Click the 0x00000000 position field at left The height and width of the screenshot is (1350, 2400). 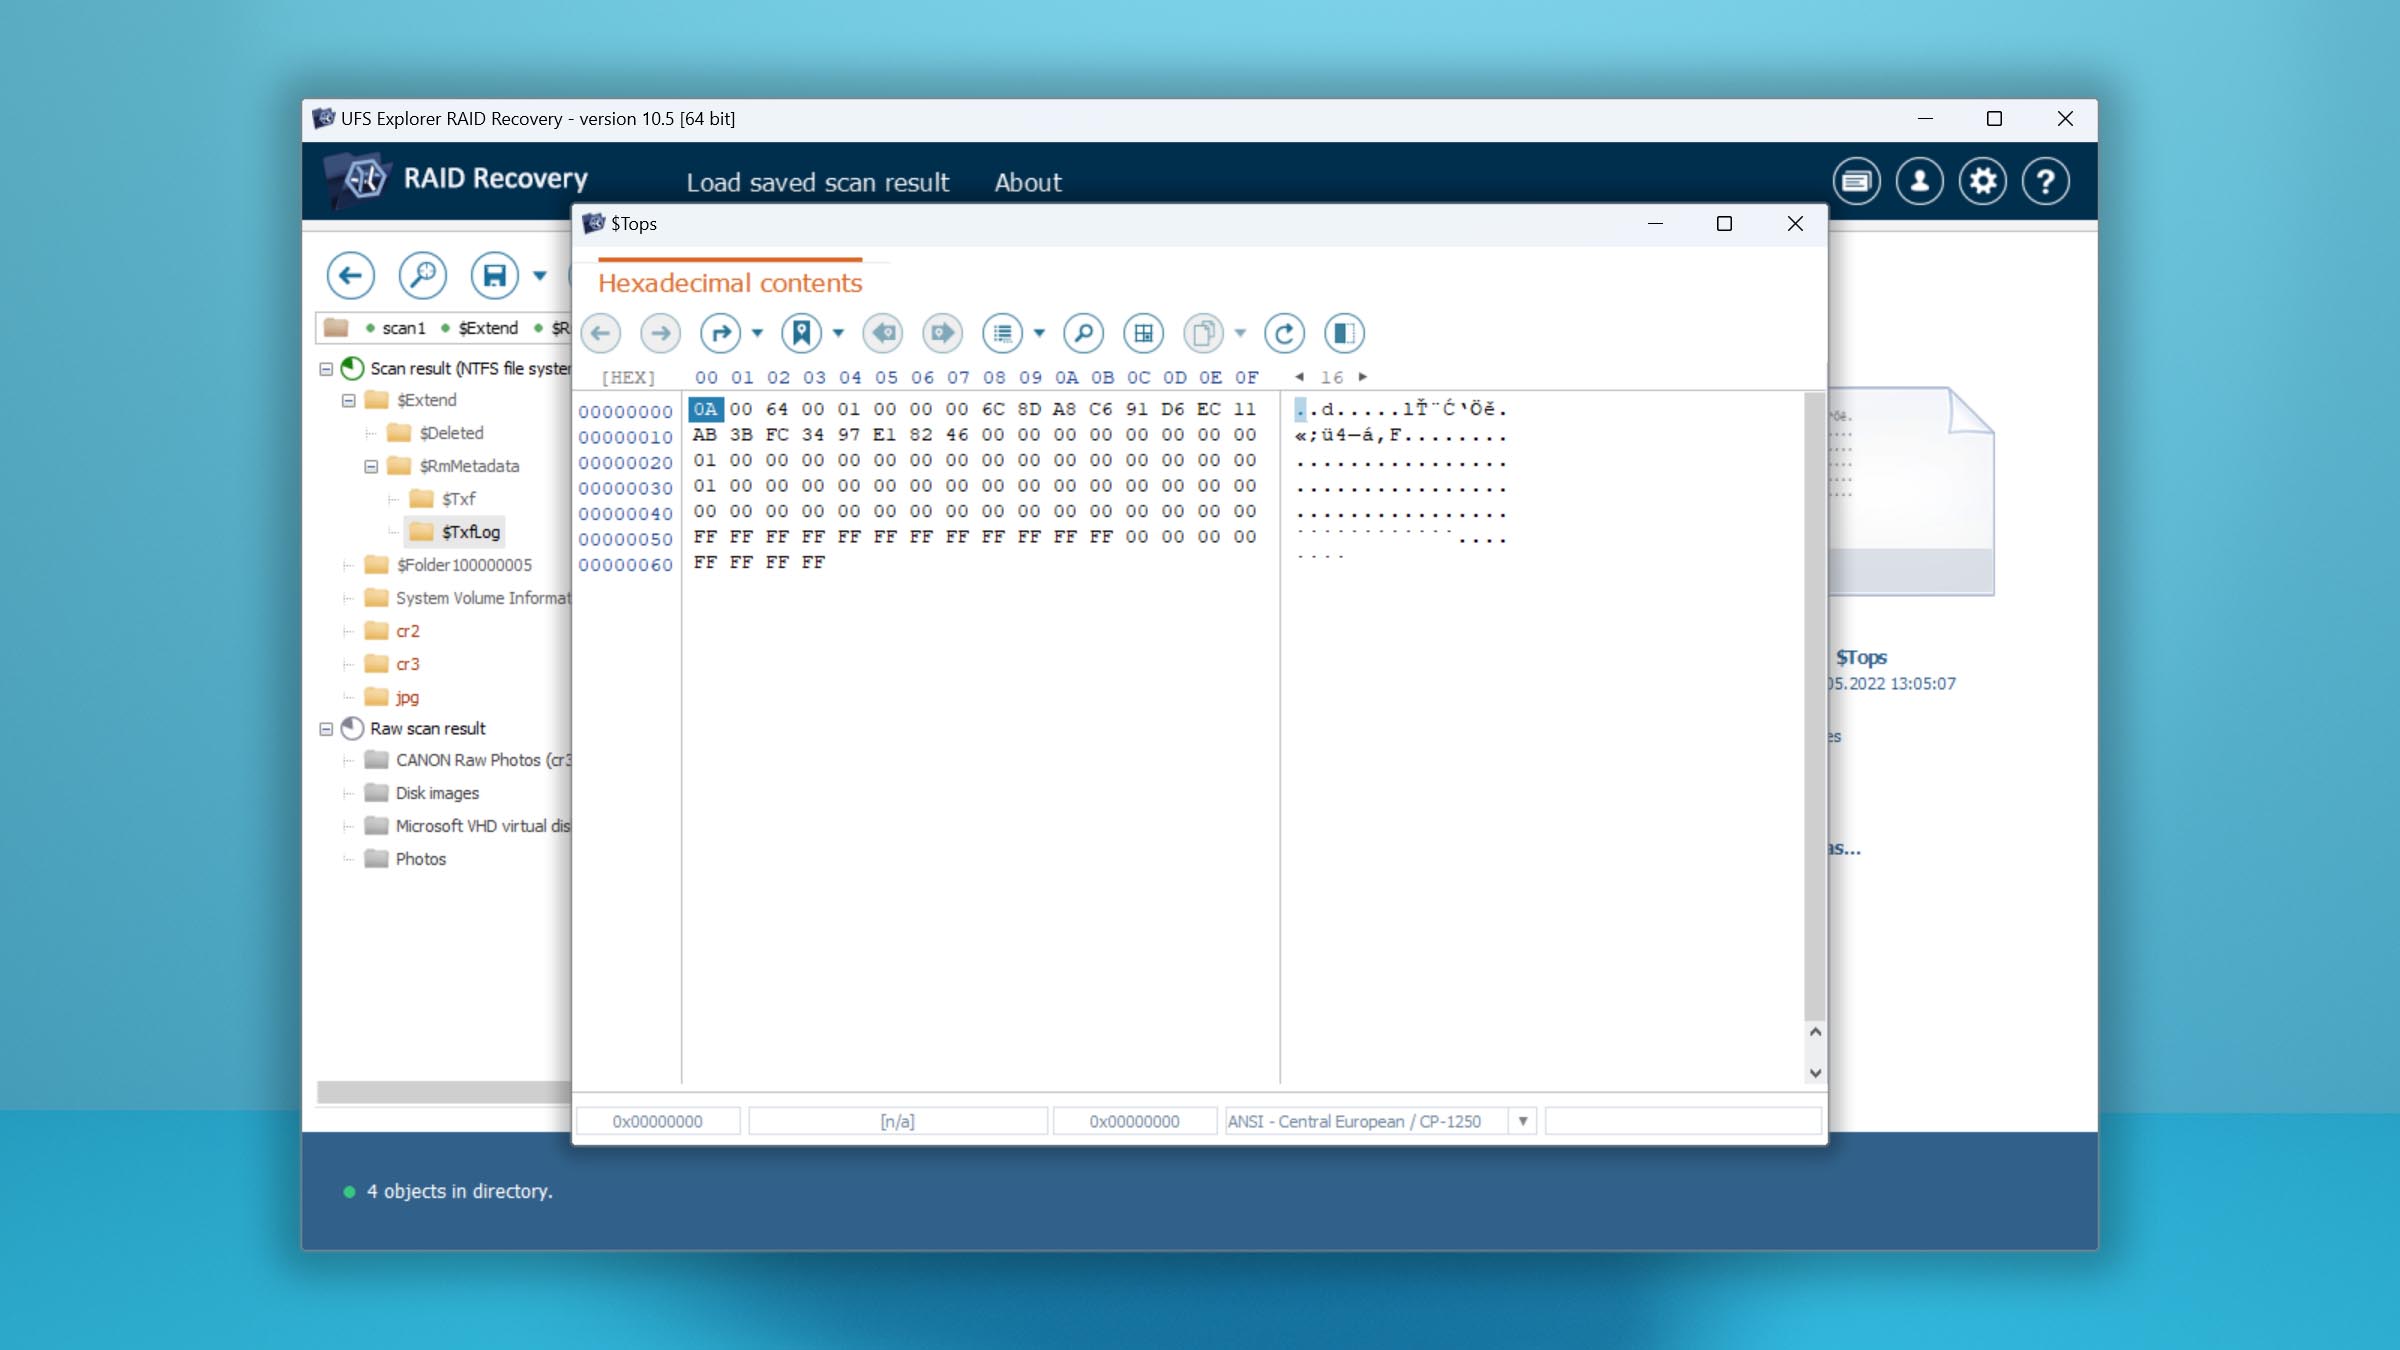pyautogui.click(x=658, y=1121)
